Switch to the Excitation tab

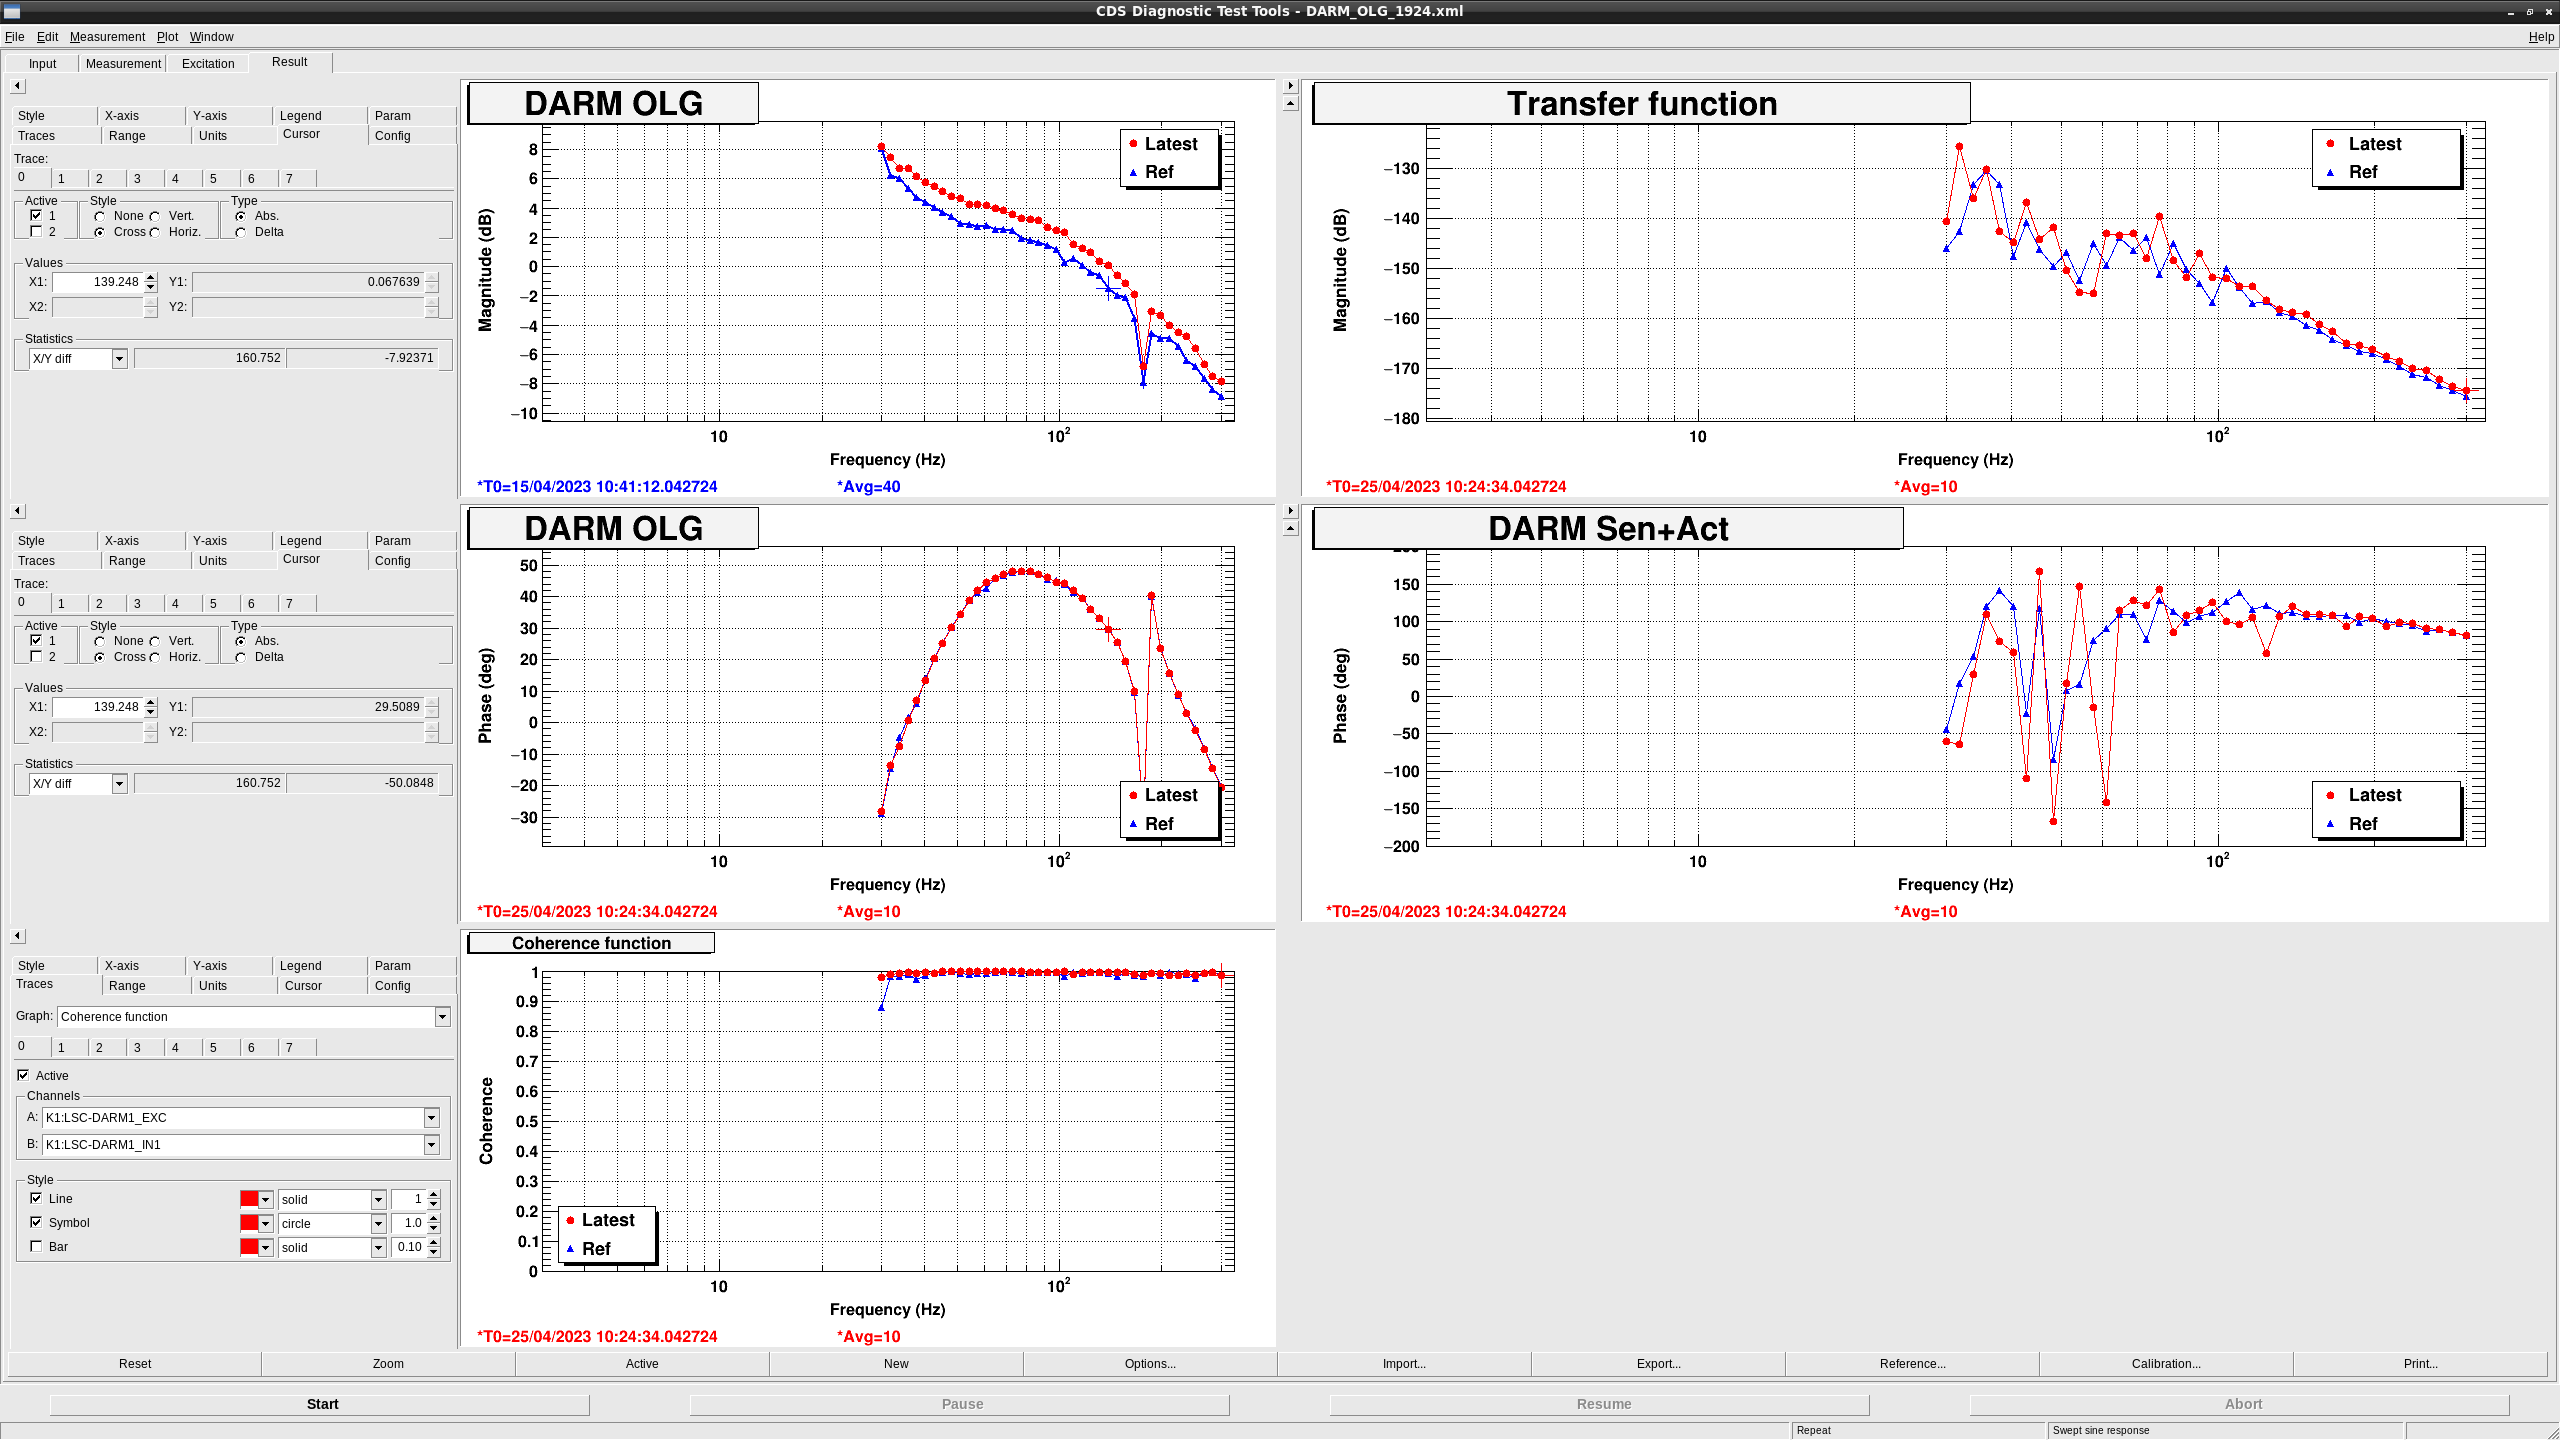tap(207, 62)
